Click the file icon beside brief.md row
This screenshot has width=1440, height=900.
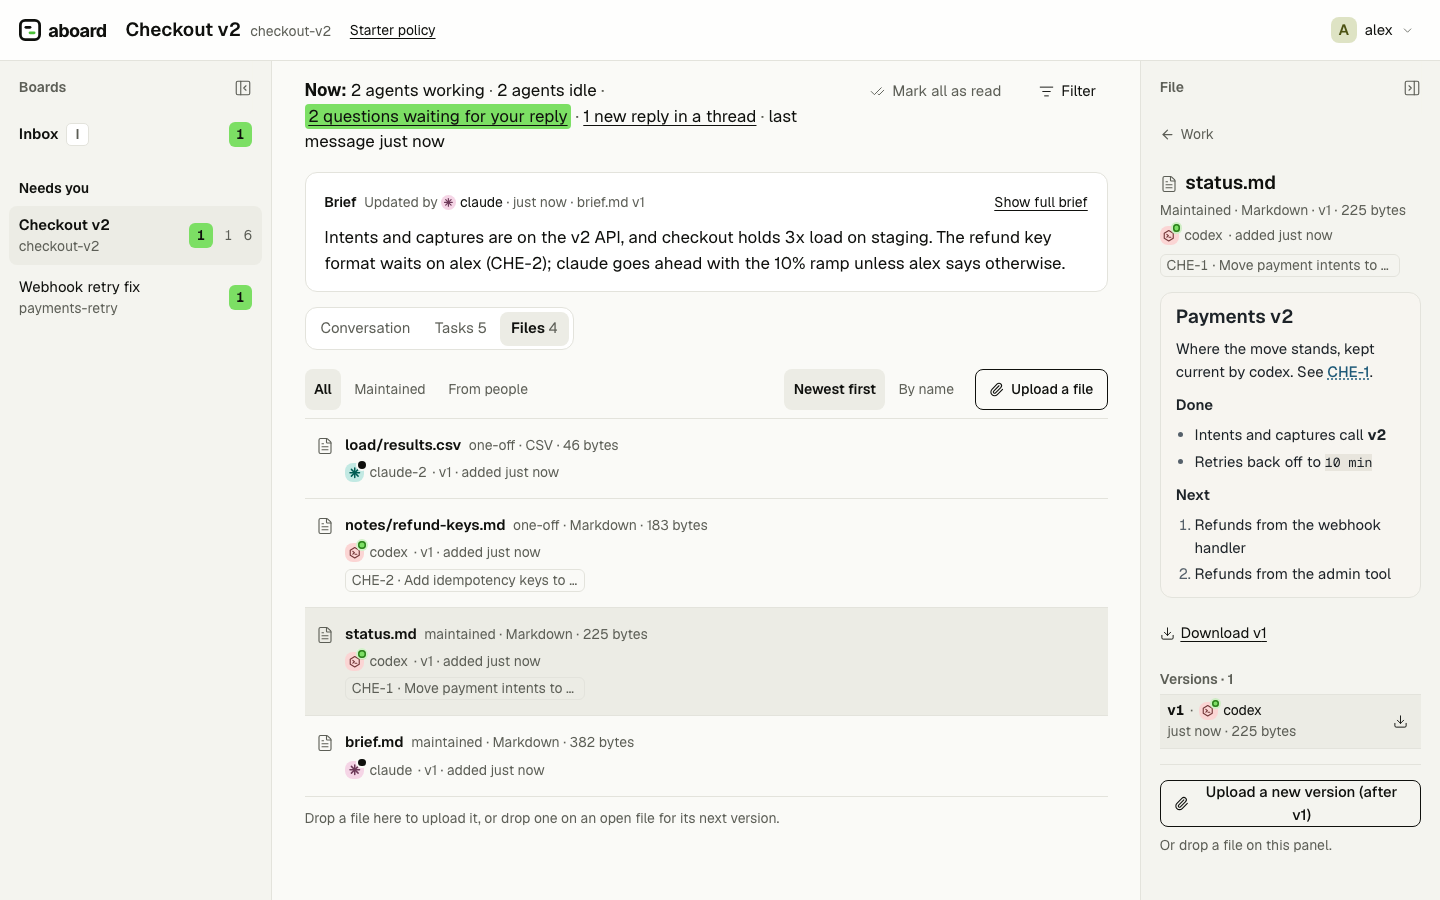click(x=325, y=743)
